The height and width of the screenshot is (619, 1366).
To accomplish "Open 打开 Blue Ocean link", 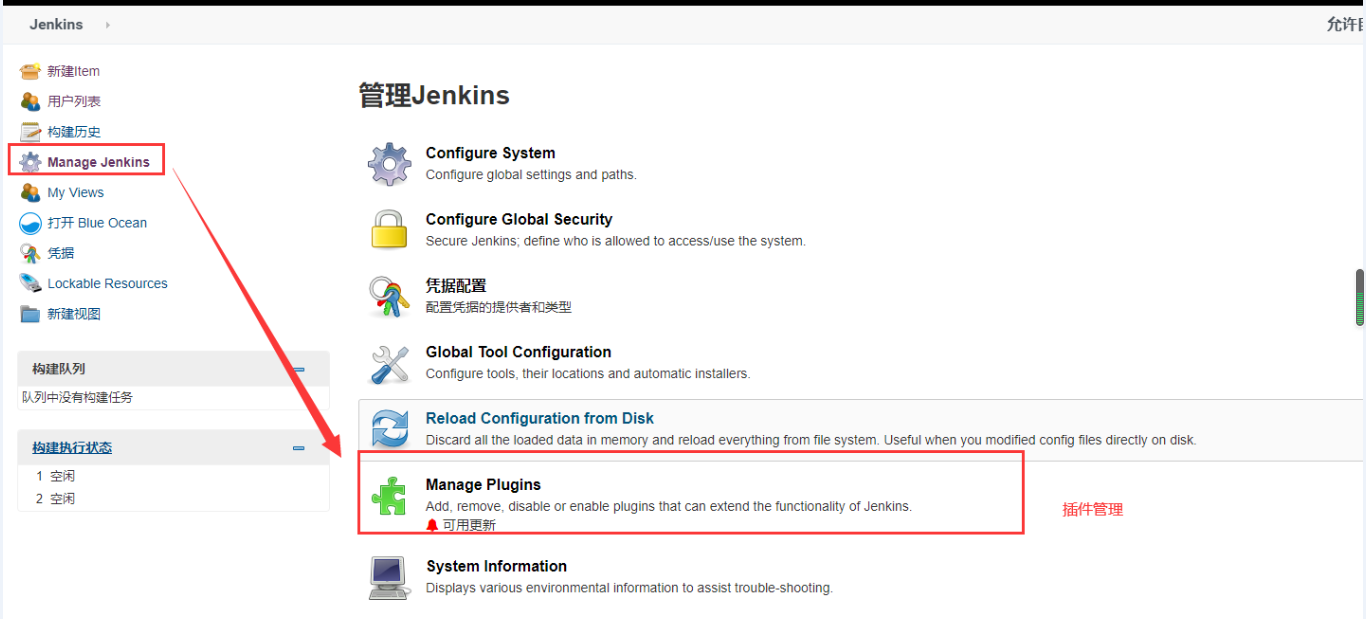I will (x=97, y=223).
